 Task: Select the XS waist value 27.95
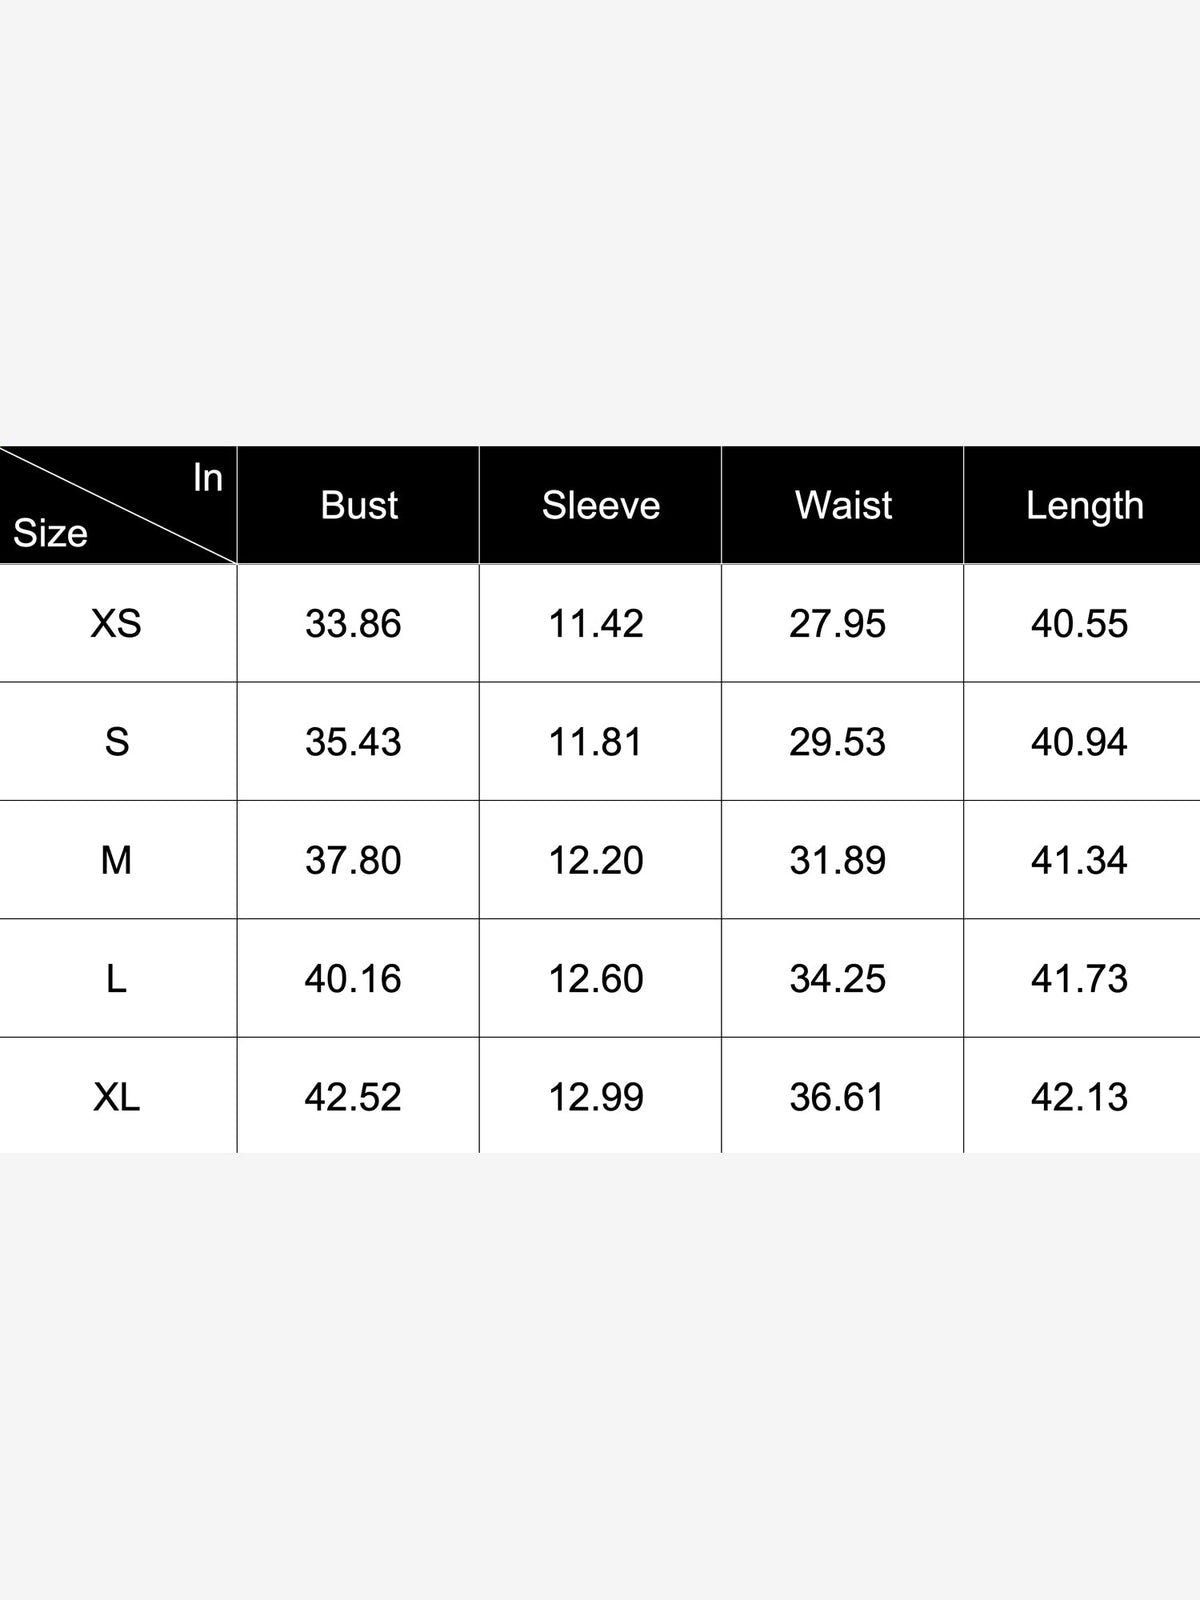pyautogui.click(x=838, y=624)
